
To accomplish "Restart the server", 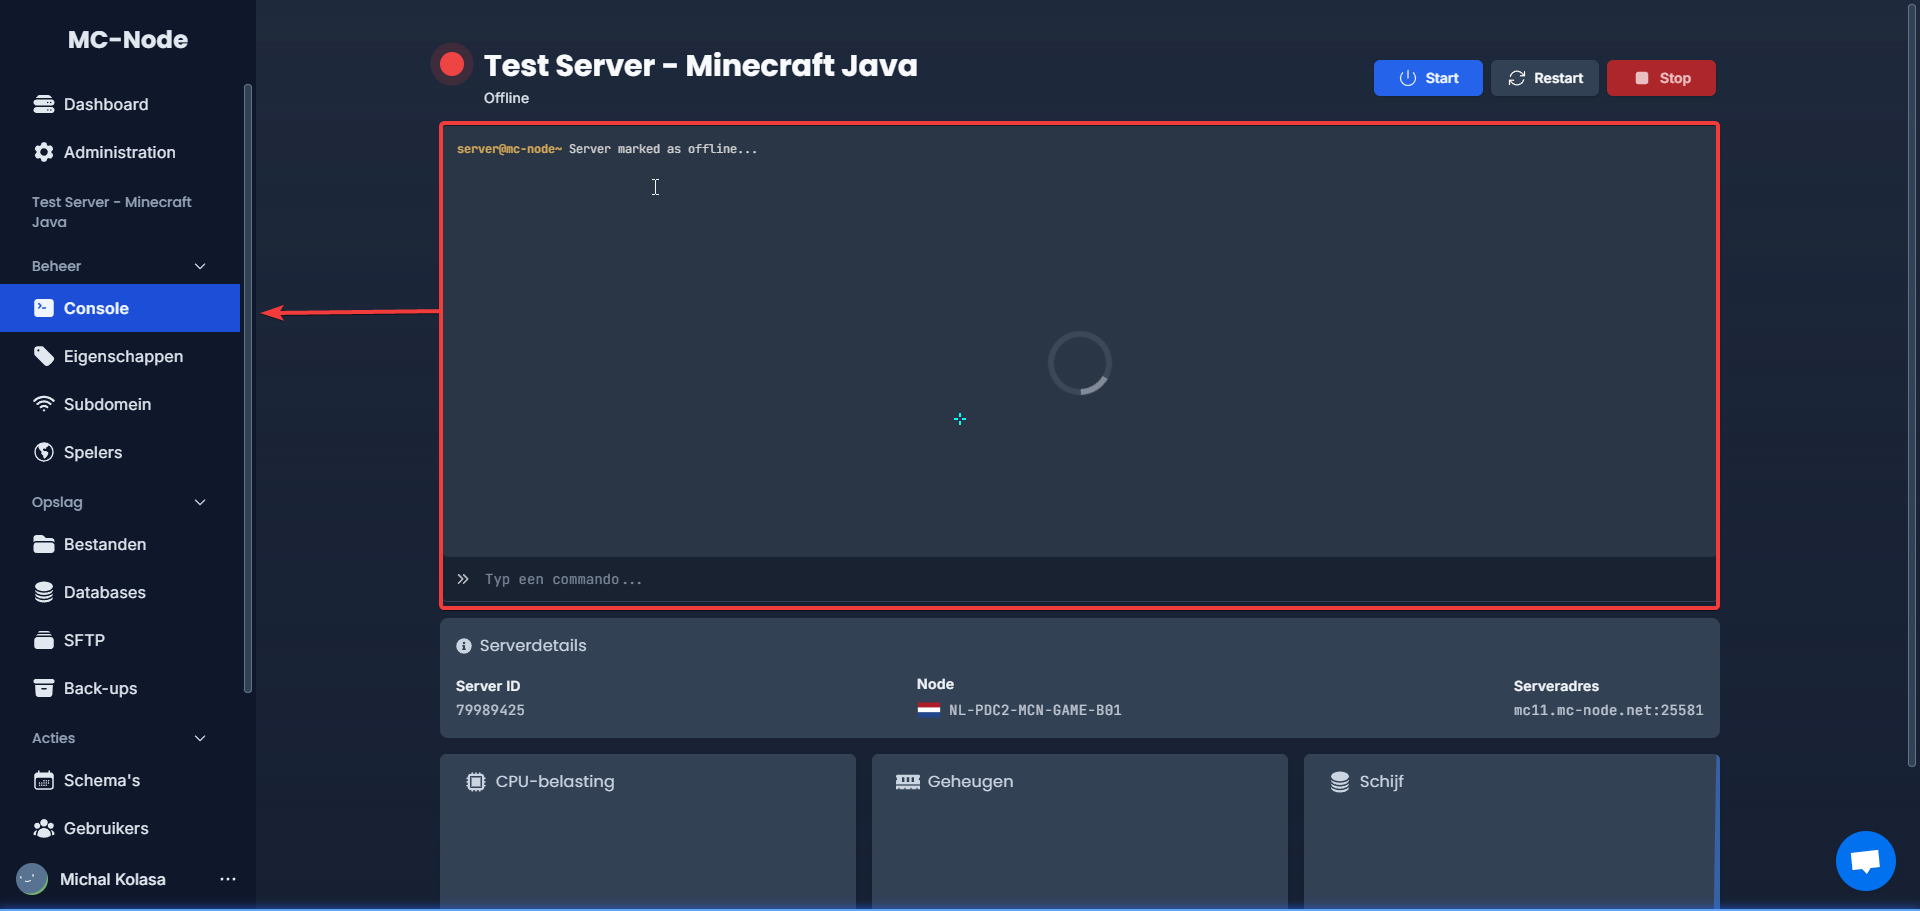I will [1545, 78].
